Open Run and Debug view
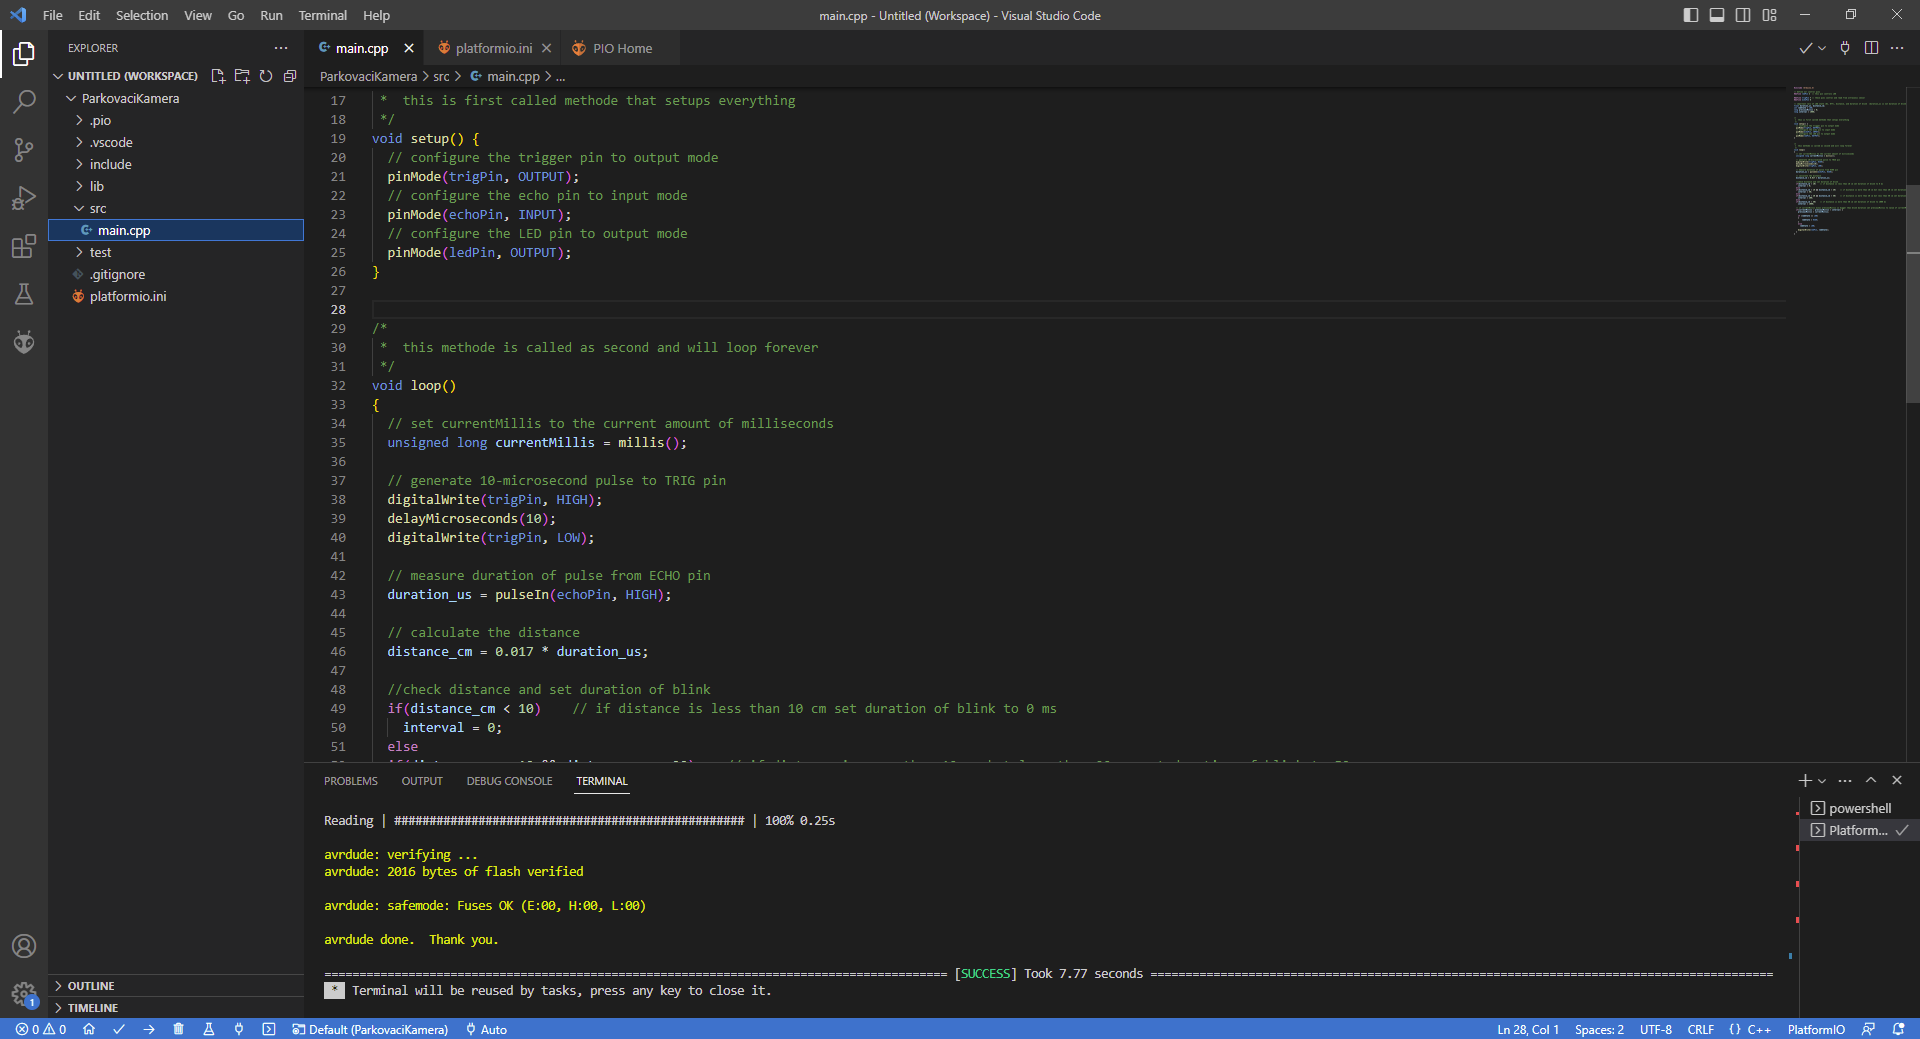The image size is (1920, 1039). click(24, 198)
